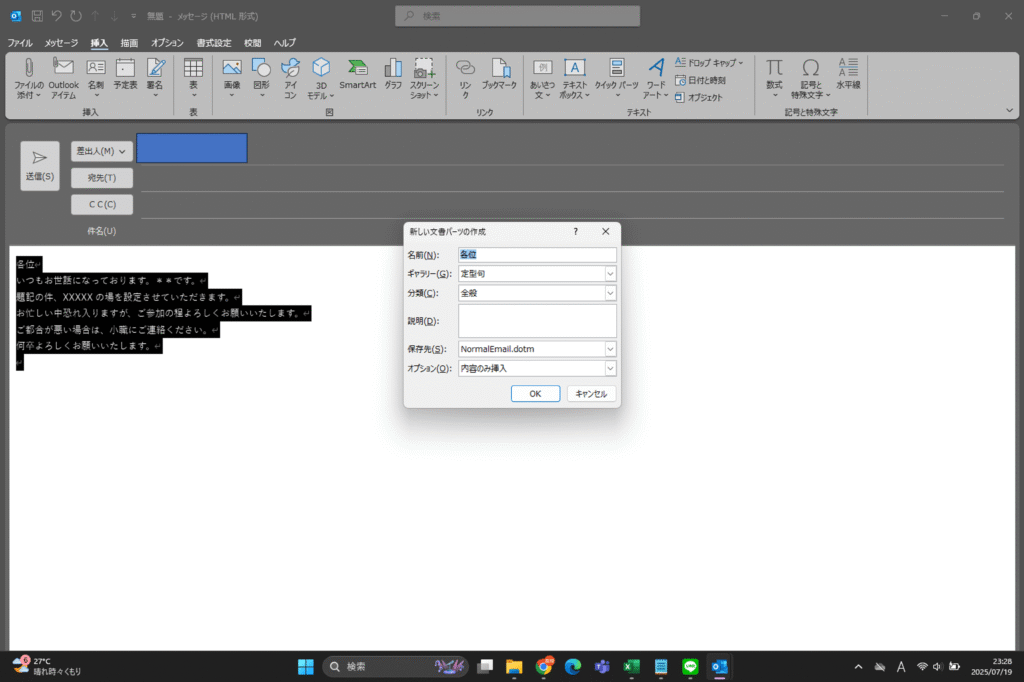Click Drop Cap (ドロップキャップ)
This screenshot has width=1024, height=682.
point(709,63)
